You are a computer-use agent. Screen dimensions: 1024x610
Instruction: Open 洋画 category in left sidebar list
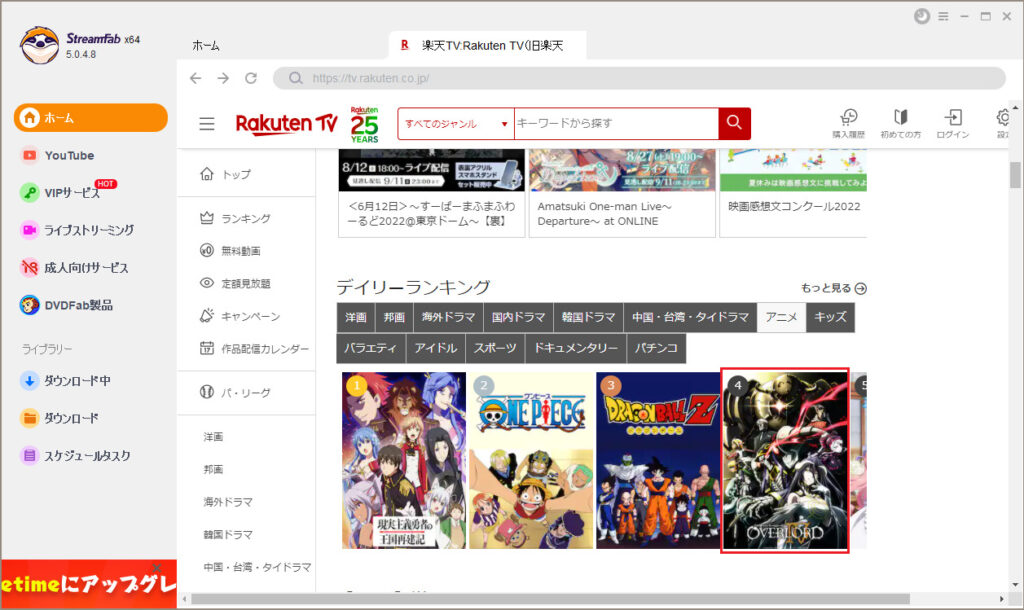[214, 436]
